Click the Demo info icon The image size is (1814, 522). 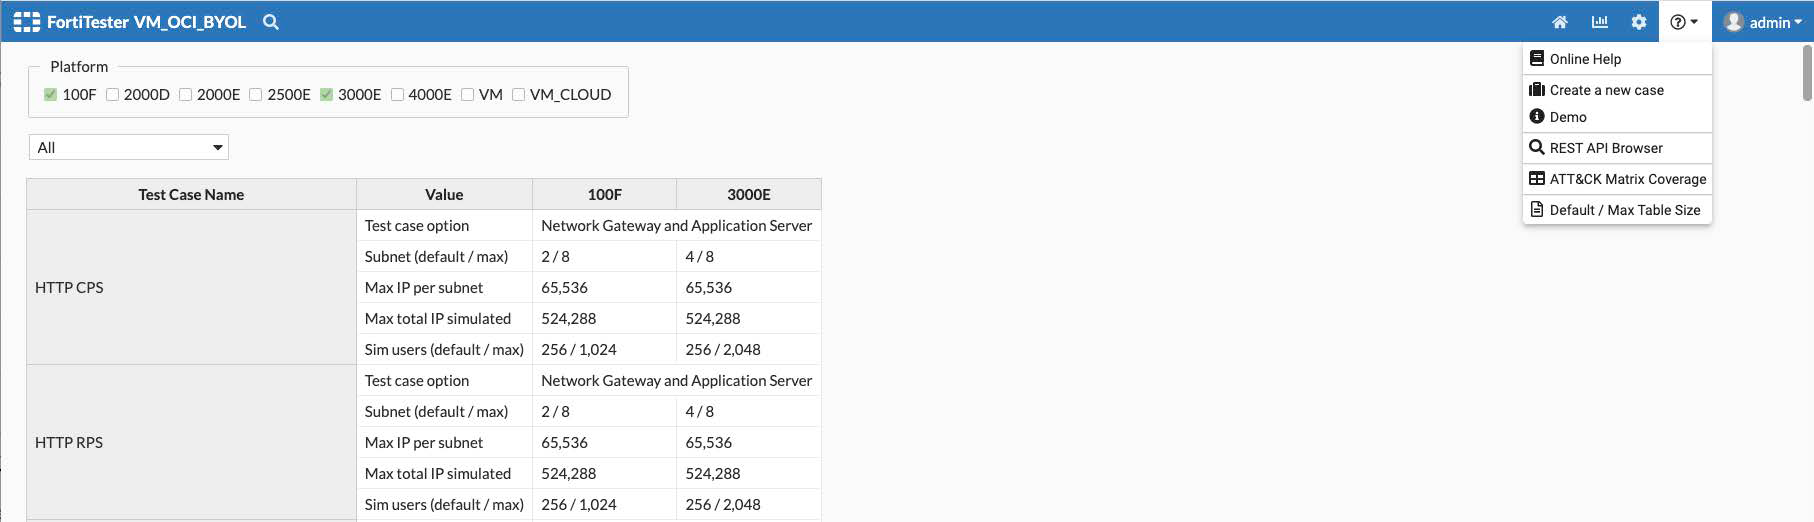[x=1537, y=117]
